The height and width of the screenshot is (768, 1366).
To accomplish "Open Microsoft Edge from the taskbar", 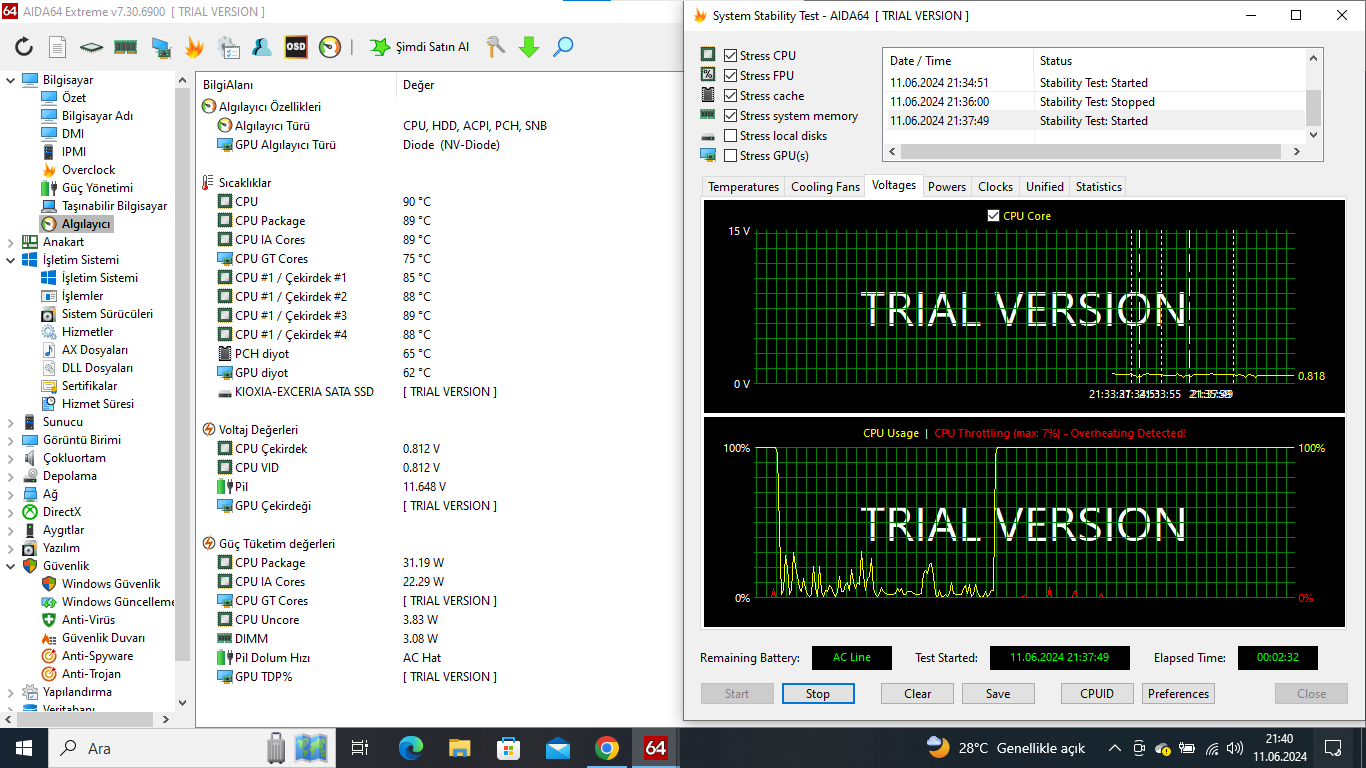I will click(x=410, y=748).
